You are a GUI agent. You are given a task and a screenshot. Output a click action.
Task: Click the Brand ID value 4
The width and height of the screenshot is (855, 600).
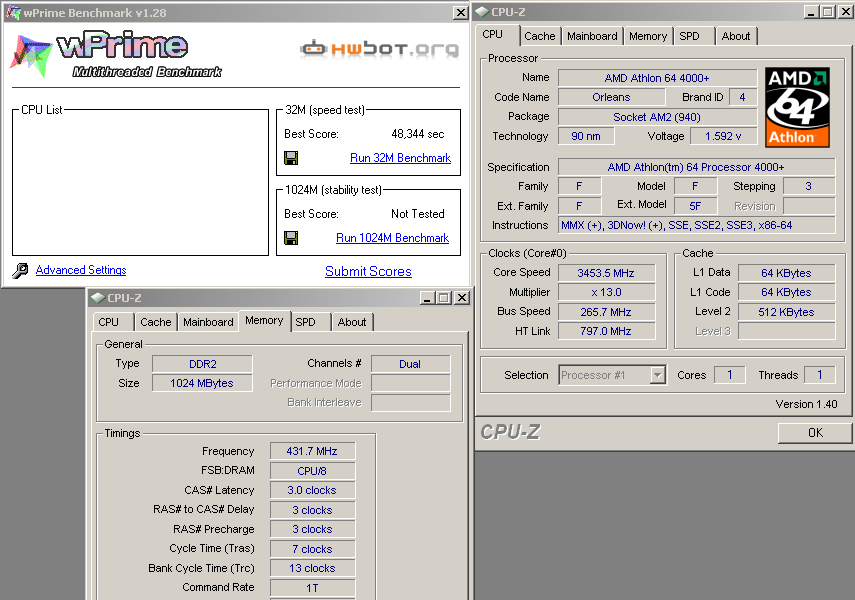tap(743, 98)
